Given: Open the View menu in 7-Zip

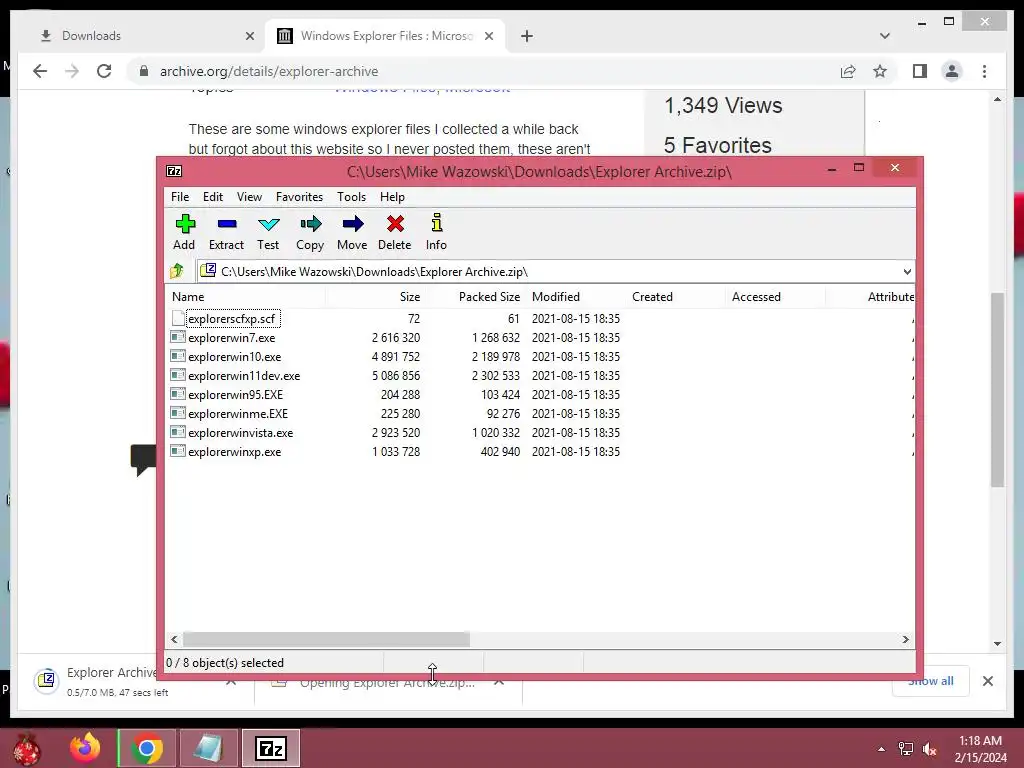Looking at the screenshot, I should click(249, 197).
